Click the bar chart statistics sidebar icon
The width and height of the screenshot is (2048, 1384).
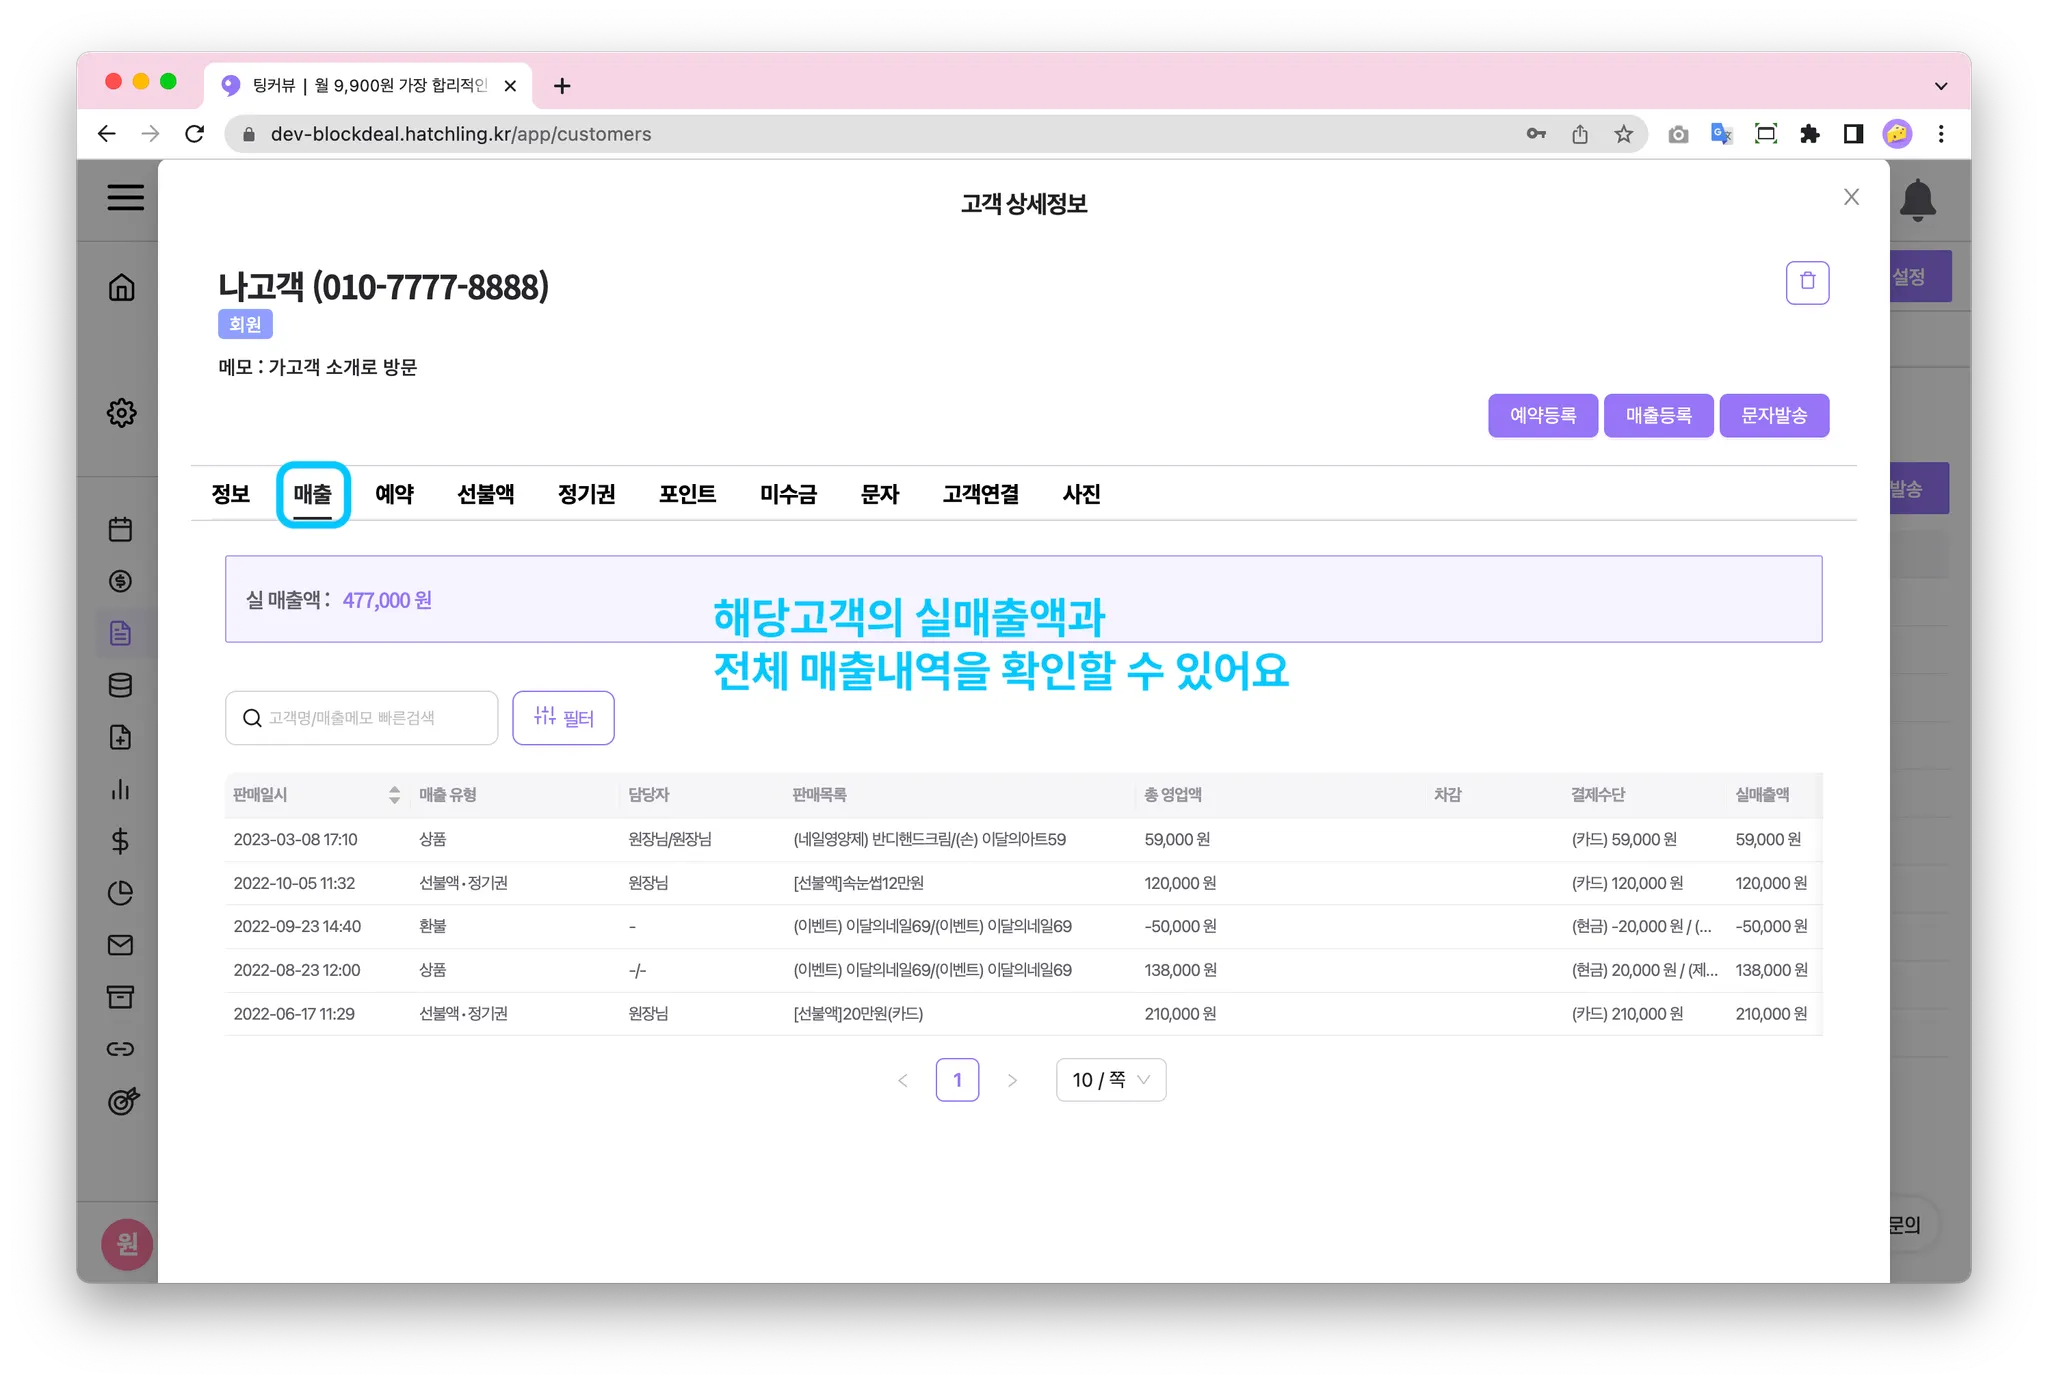(121, 789)
